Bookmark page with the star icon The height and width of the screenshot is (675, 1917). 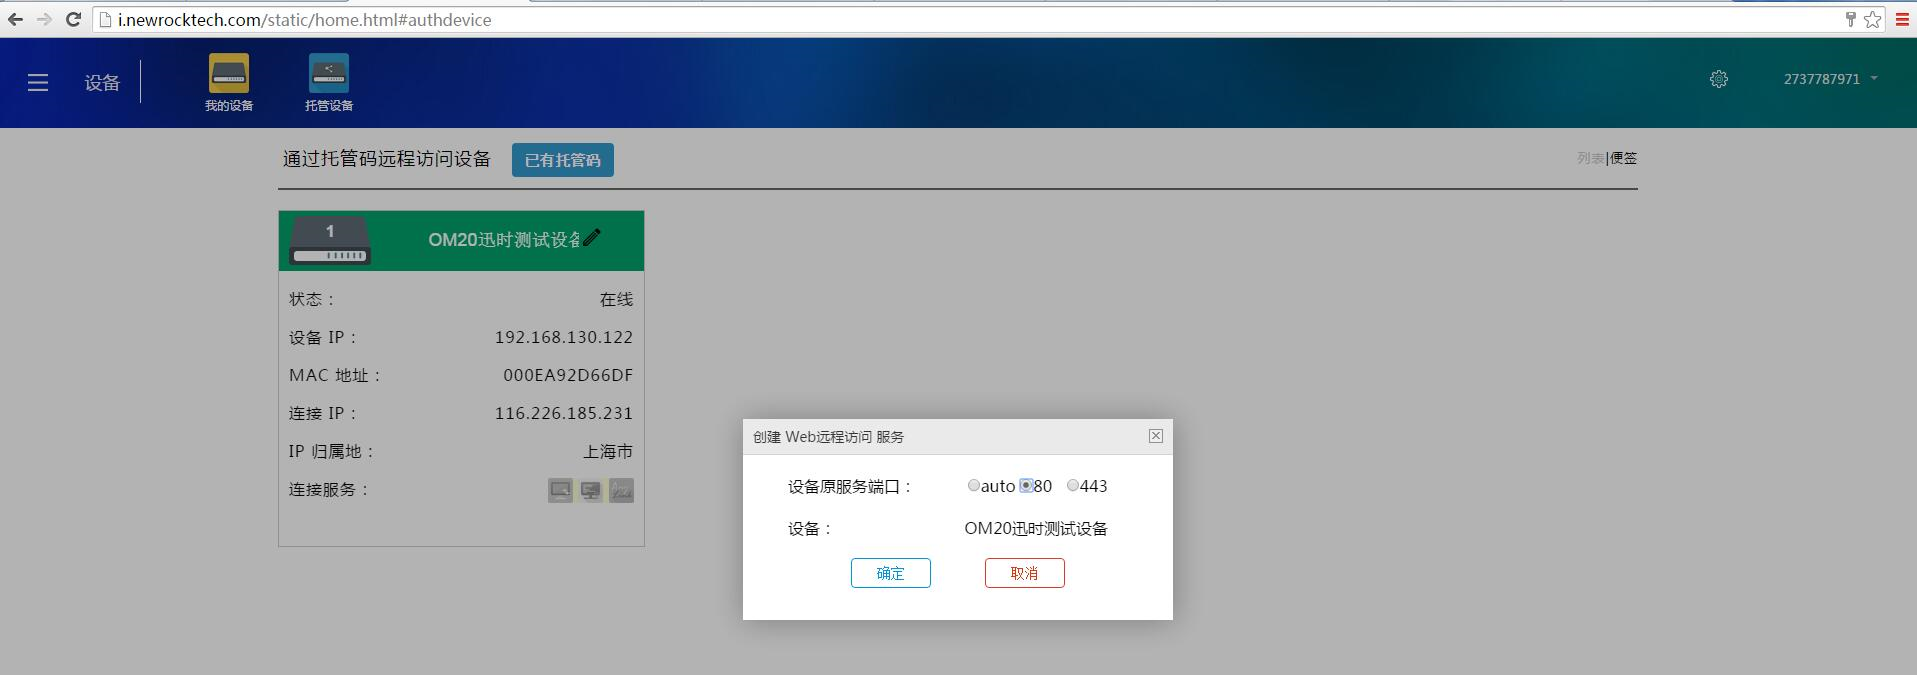pos(1872,19)
